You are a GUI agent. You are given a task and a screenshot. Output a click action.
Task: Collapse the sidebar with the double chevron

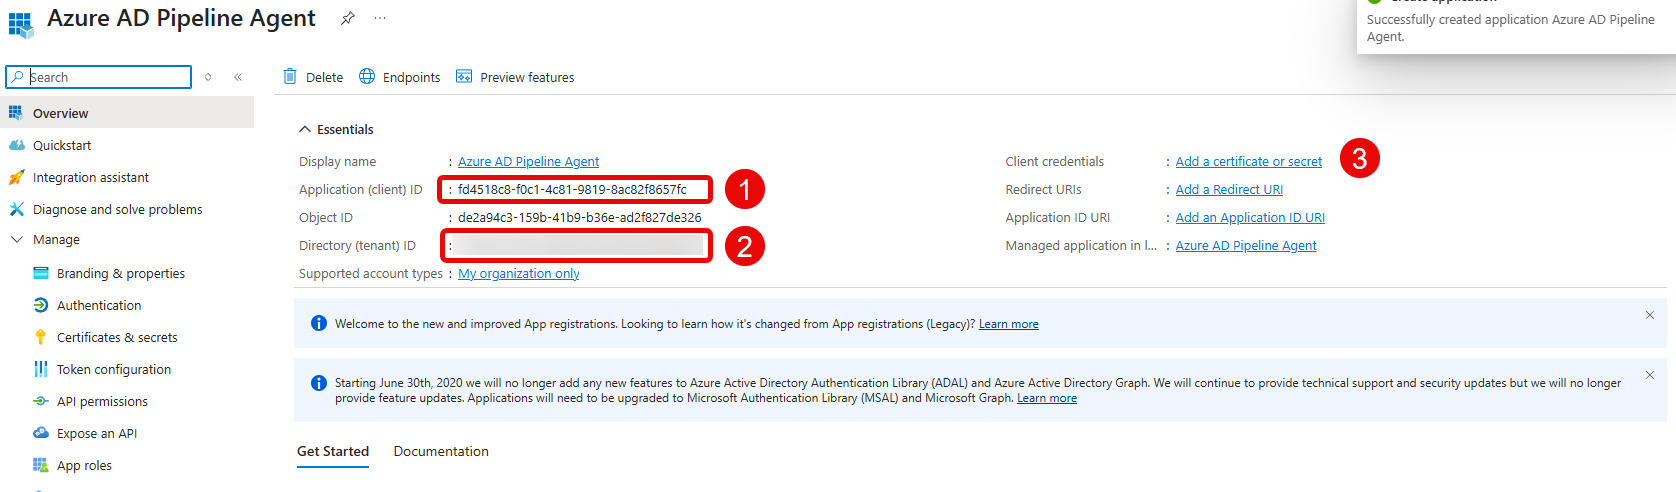238,77
